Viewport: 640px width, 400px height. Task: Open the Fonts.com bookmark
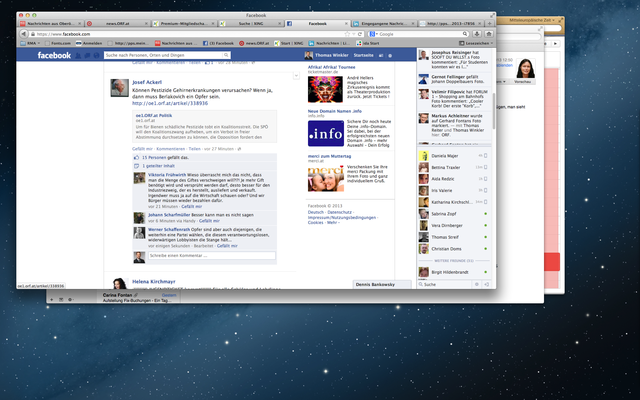point(58,43)
